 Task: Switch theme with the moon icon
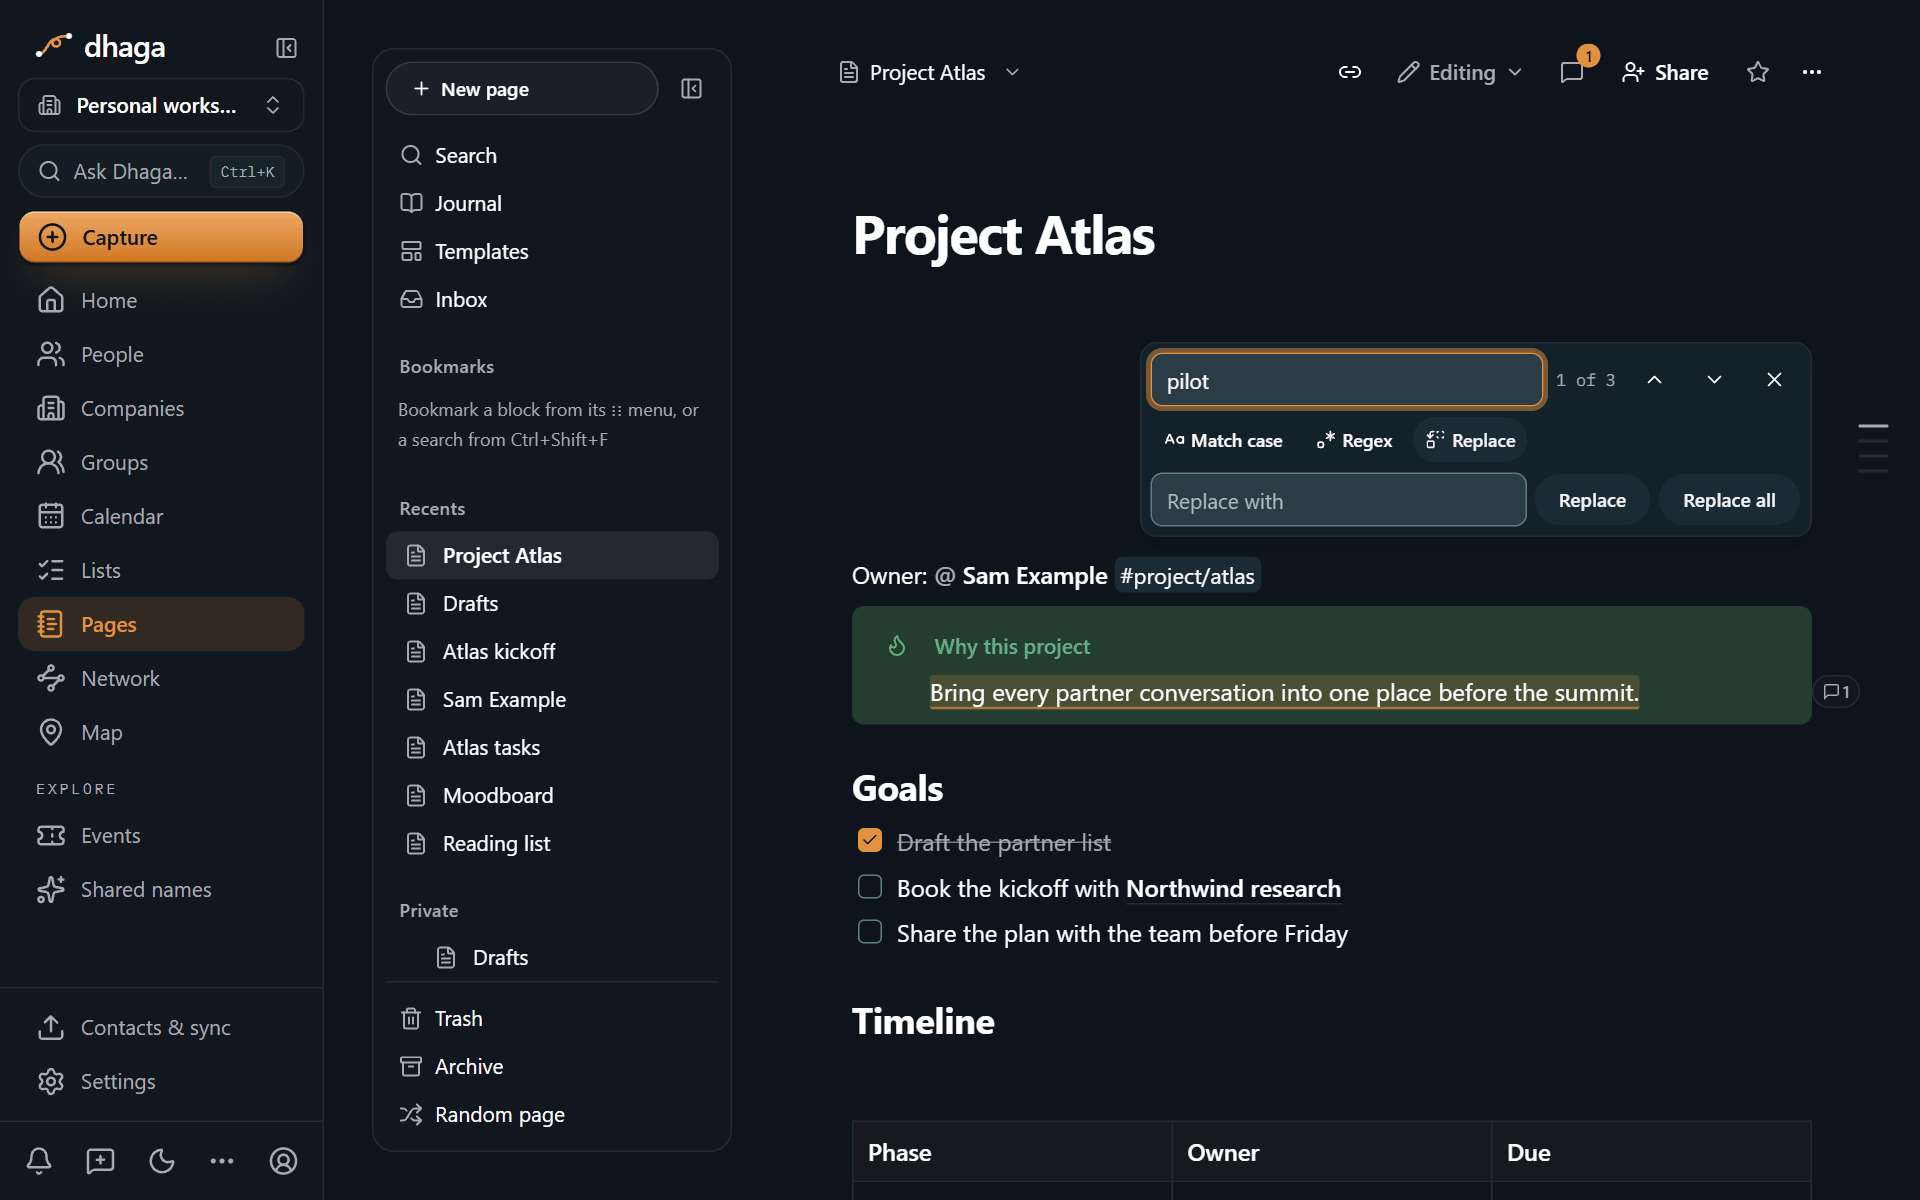click(161, 1161)
